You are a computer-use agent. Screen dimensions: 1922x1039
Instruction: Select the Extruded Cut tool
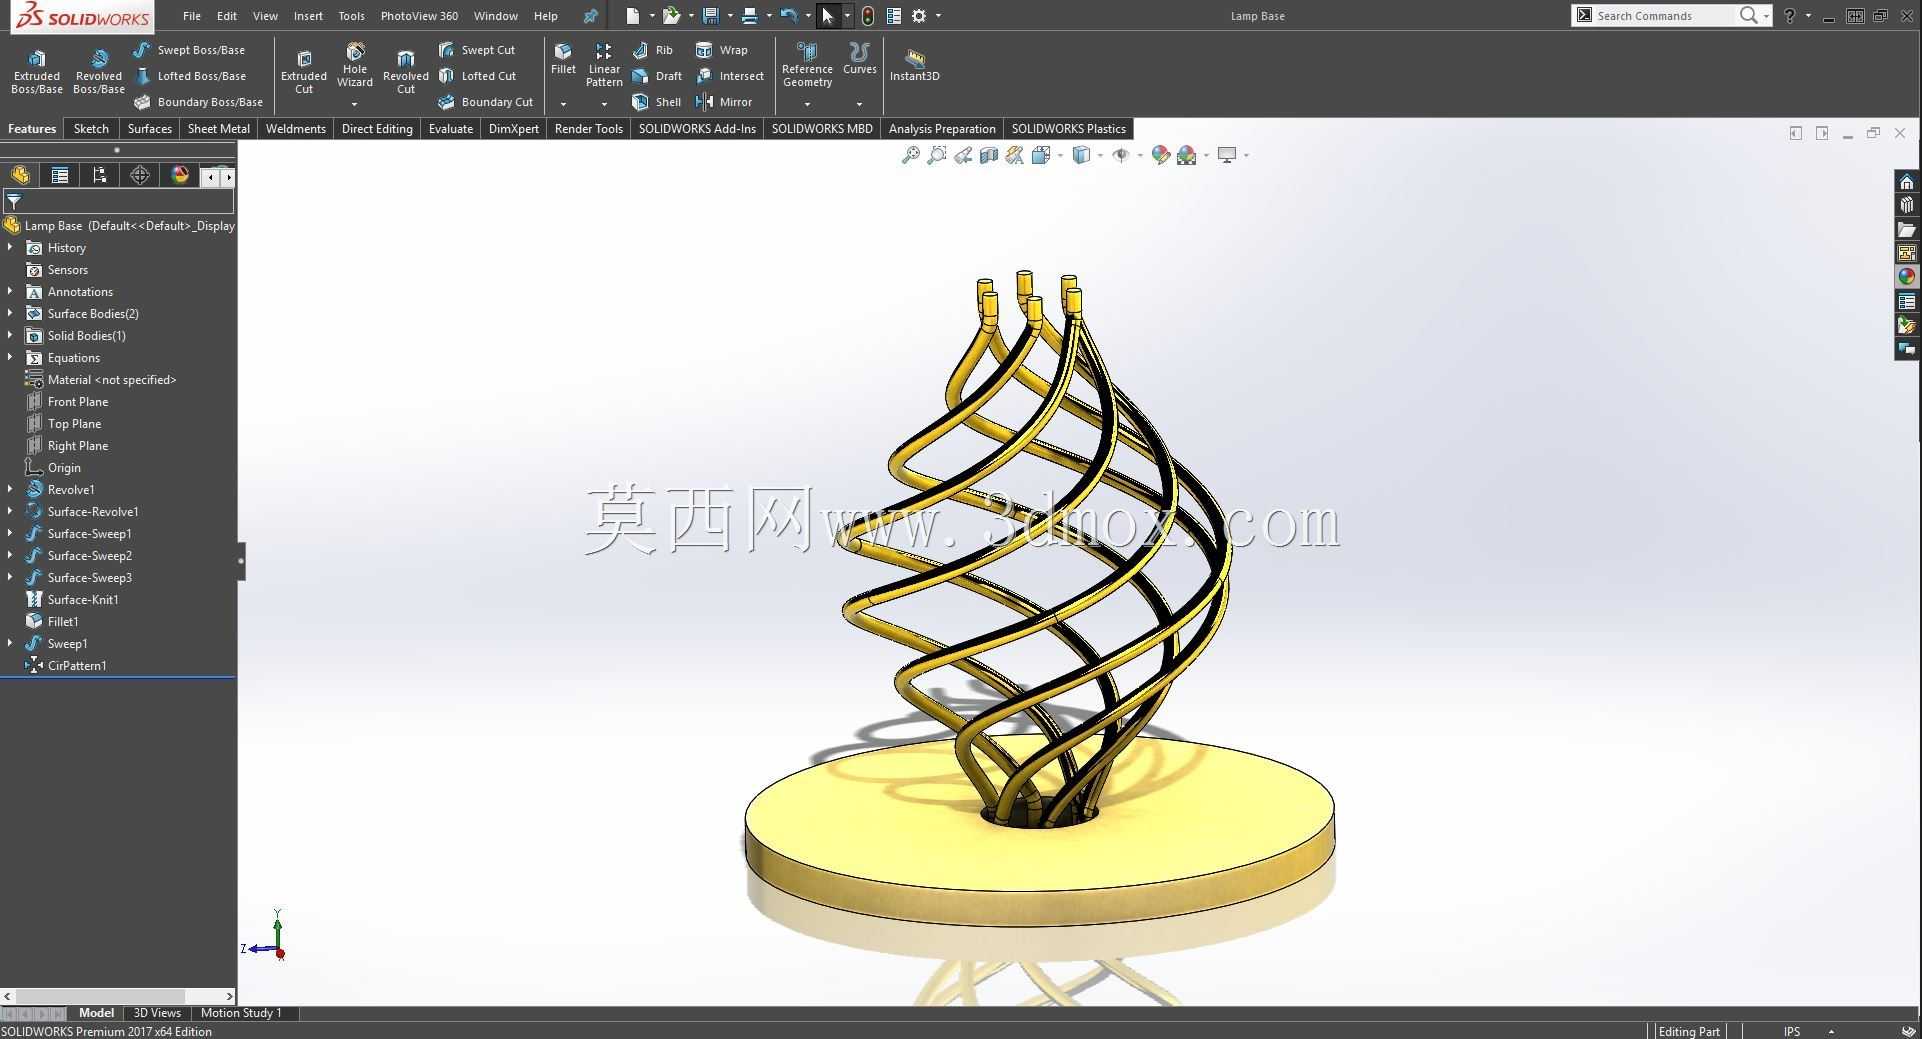304,72
